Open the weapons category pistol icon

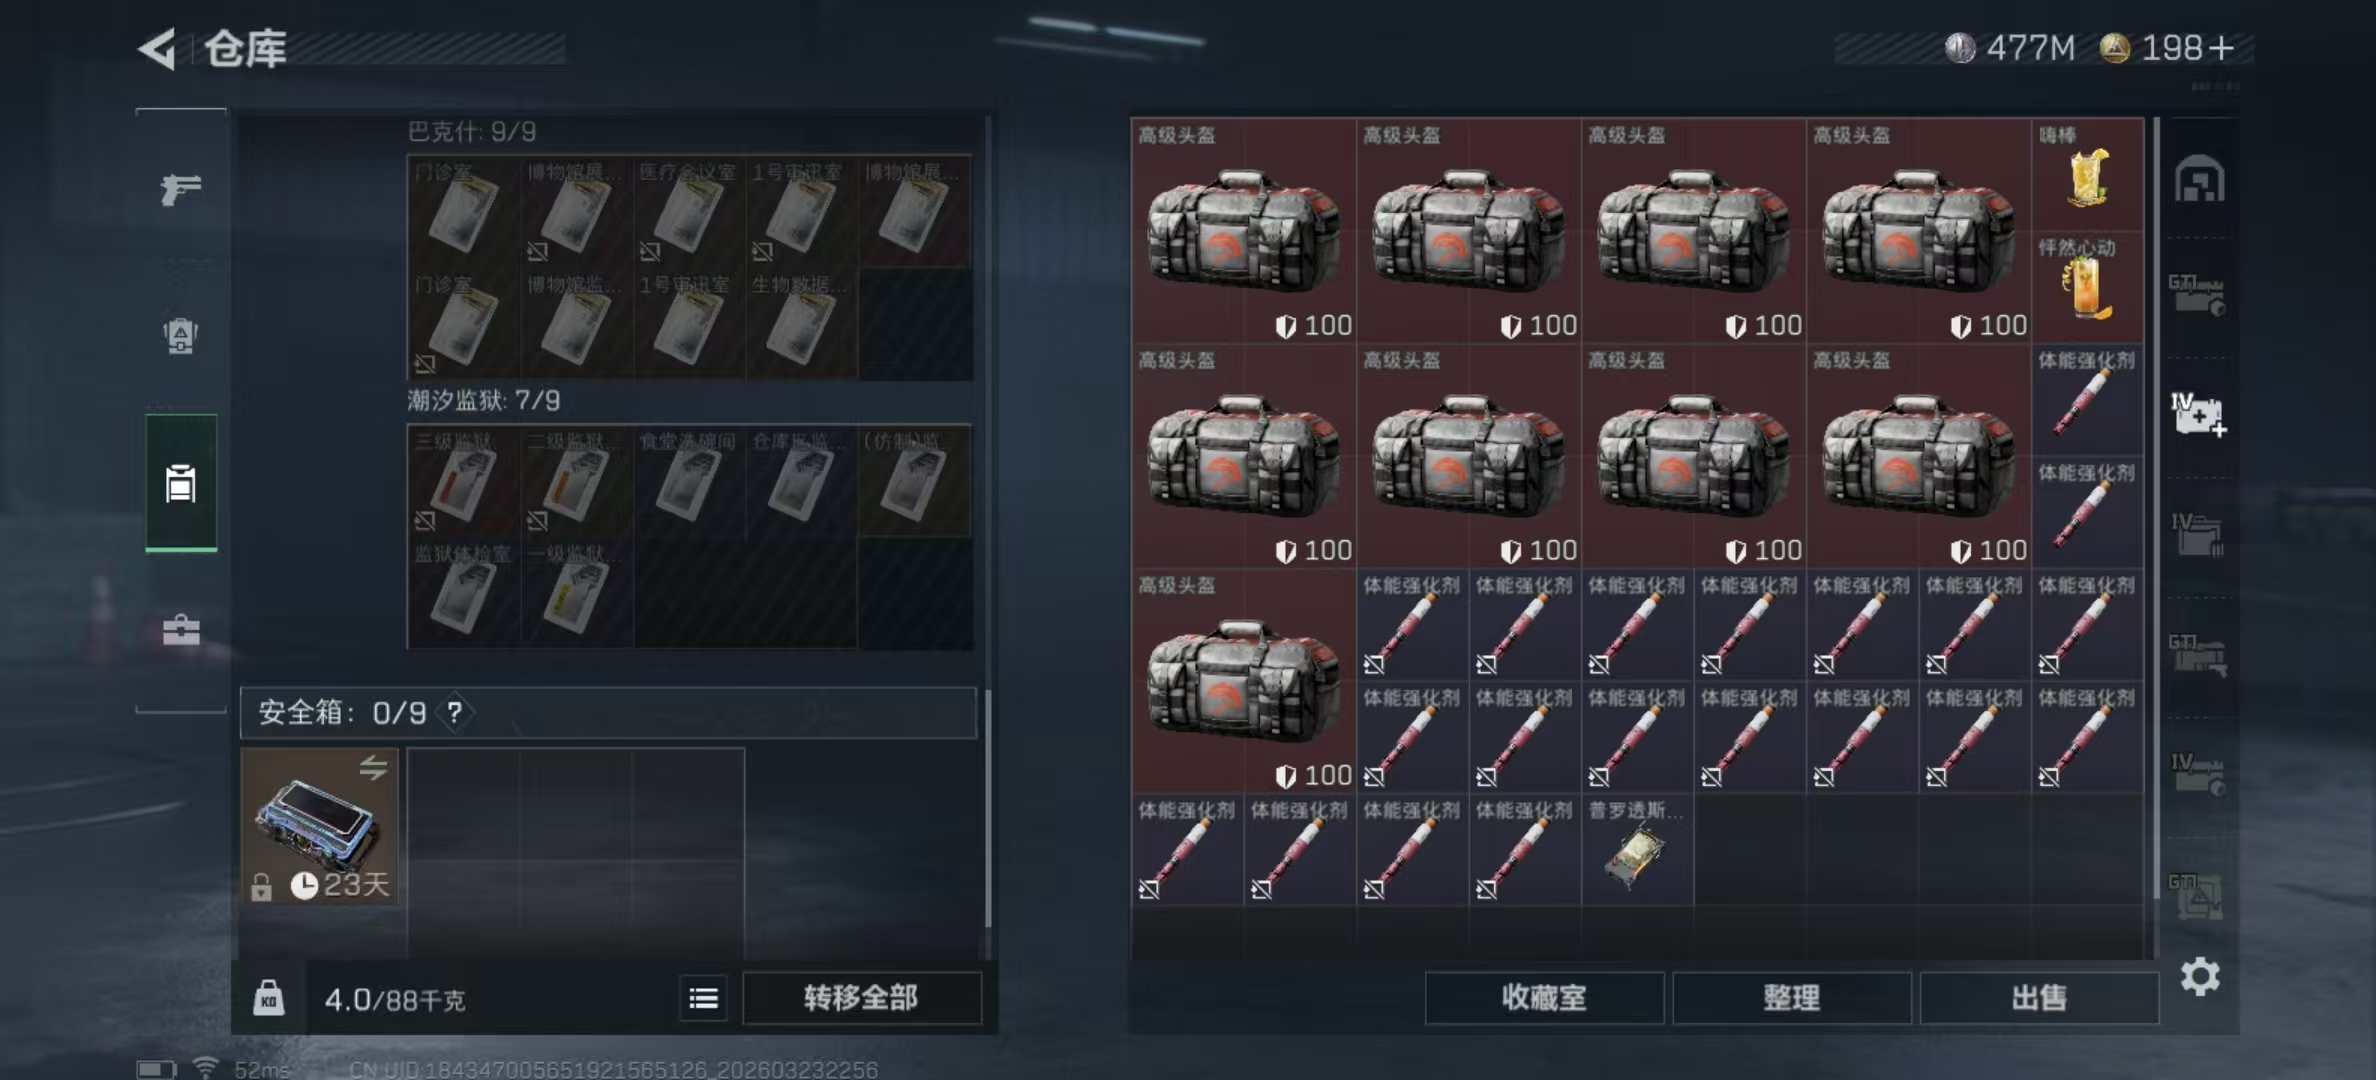coord(181,188)
